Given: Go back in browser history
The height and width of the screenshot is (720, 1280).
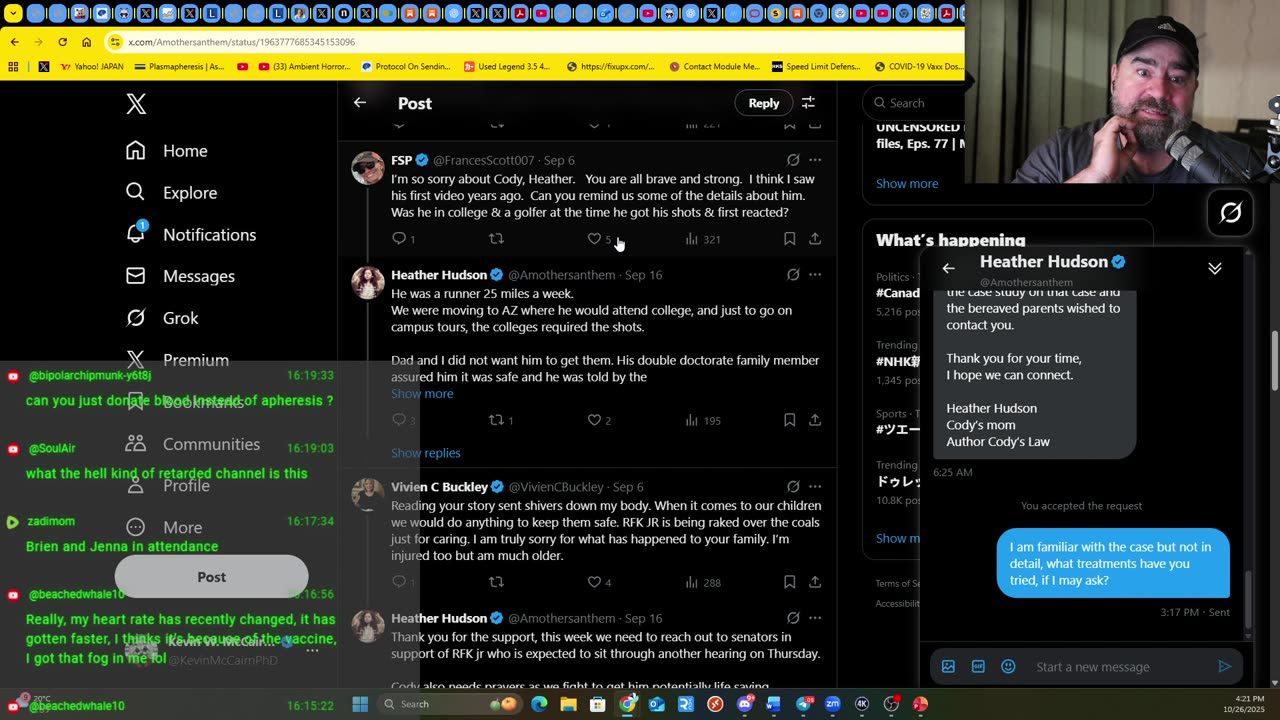Looking at the screenshot, I should coord(14,42).
